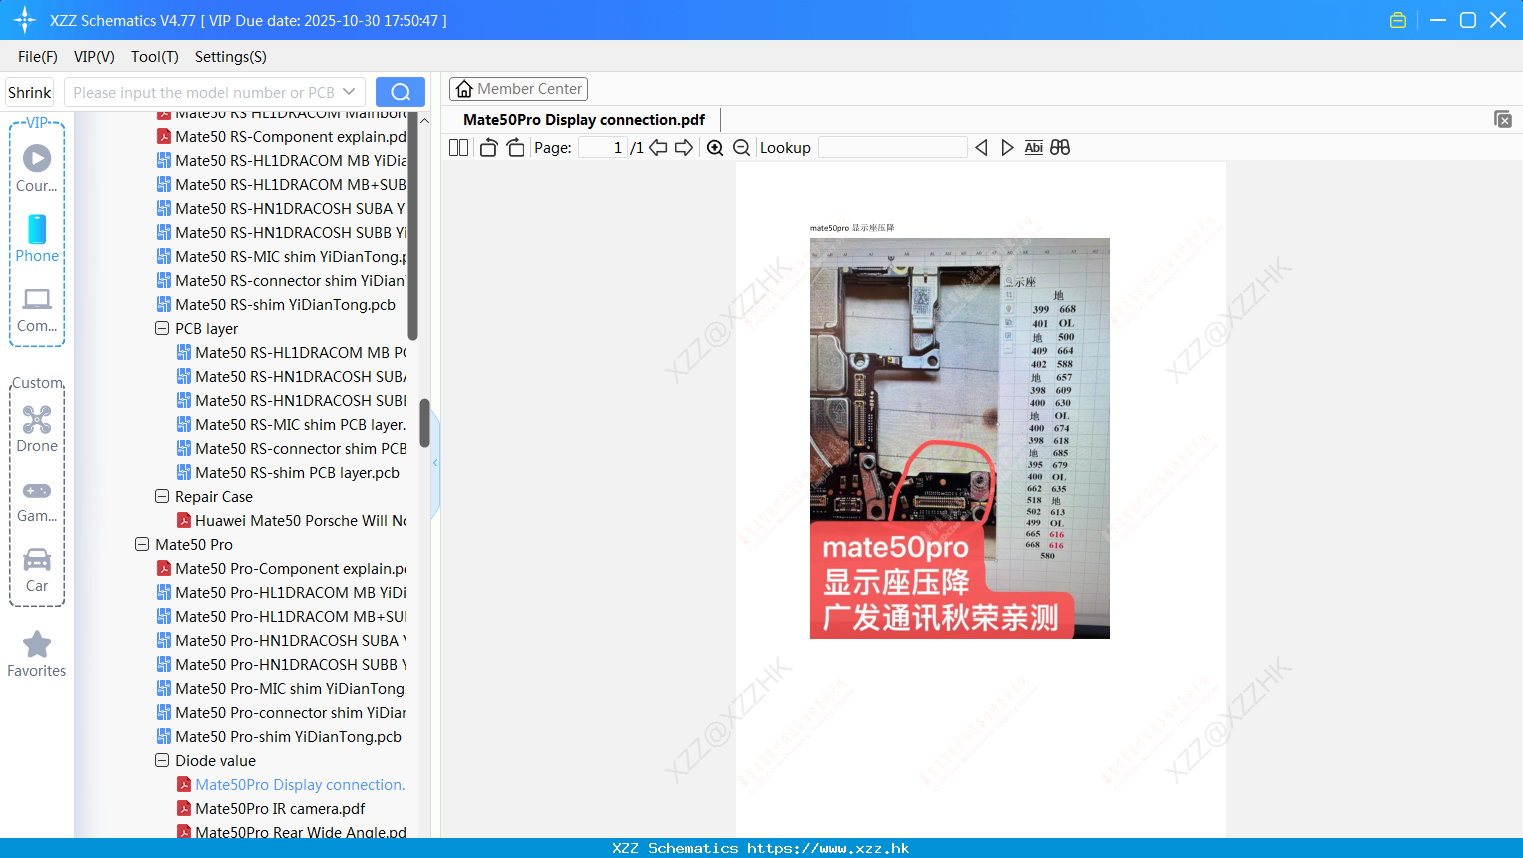Start the search with binoculars icon

pyautogui.click(x=1060, y=148)
